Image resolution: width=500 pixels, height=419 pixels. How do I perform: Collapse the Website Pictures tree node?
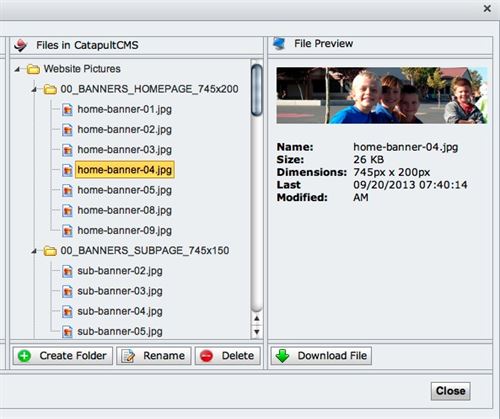click(17, 69)
